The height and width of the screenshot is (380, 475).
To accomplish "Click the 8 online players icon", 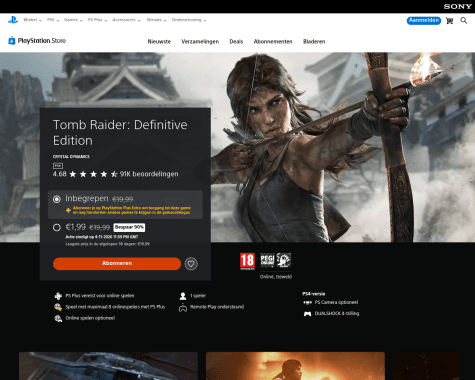I will [58, 307].
